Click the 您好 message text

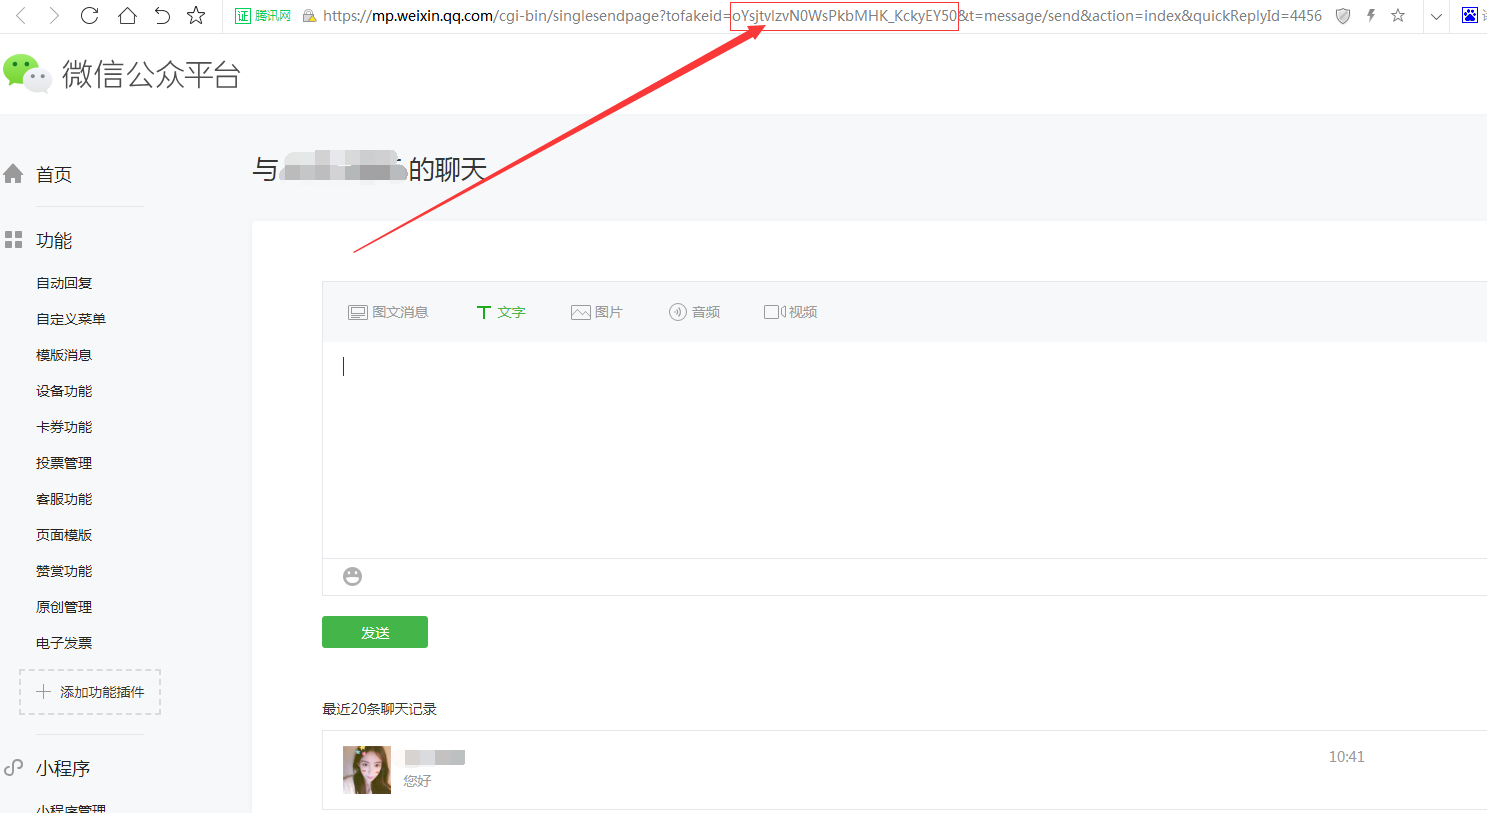click(x=417, y=781)
